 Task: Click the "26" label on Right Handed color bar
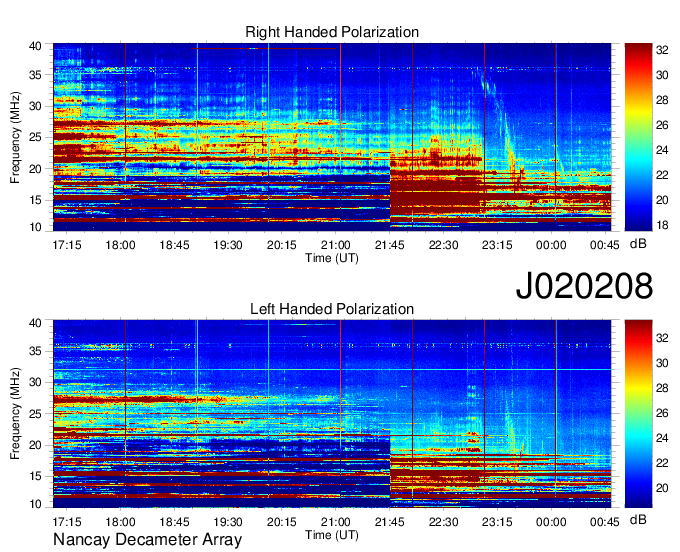(662, 125)
